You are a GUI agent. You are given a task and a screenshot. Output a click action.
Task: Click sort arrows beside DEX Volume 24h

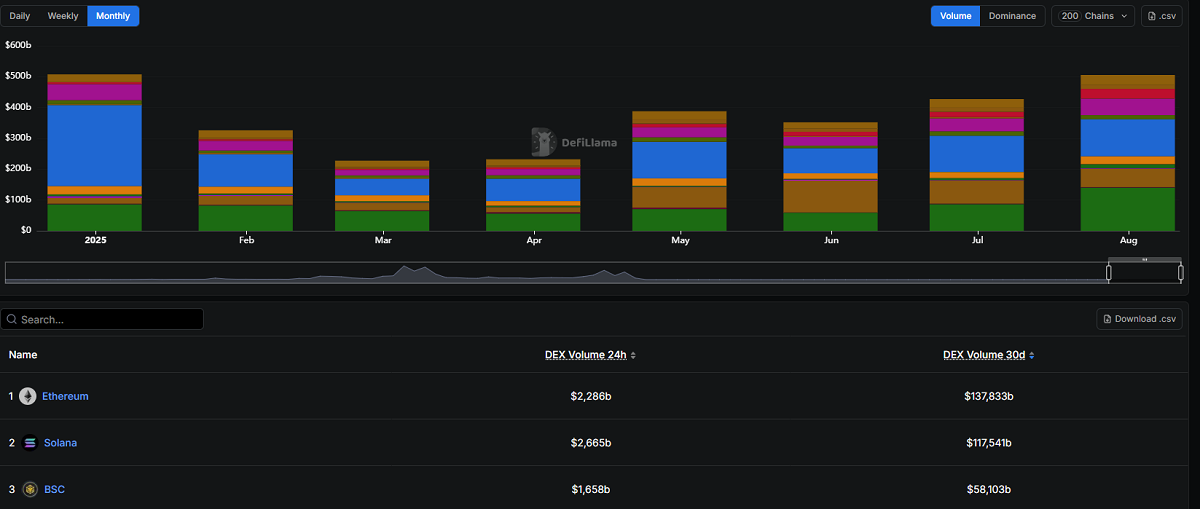click(633, 355)
